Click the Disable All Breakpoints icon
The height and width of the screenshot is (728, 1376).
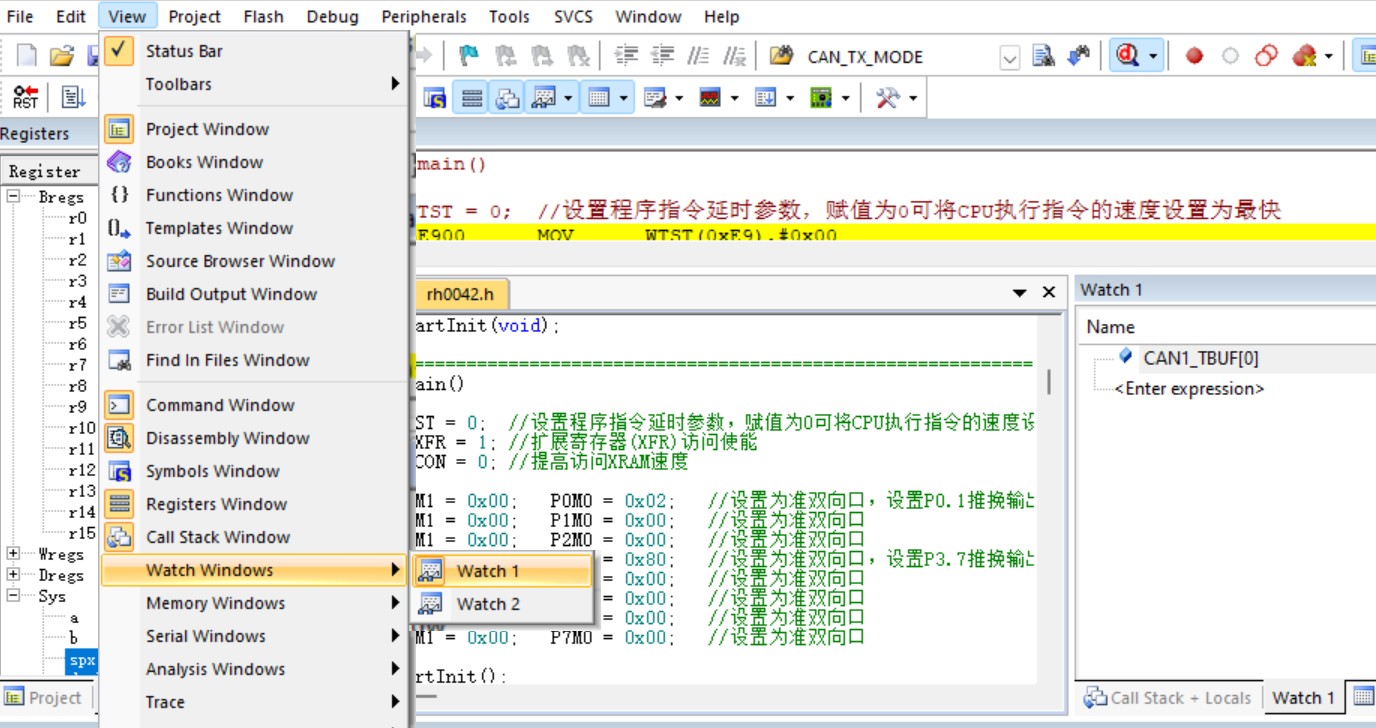(x=1266, y=56)
